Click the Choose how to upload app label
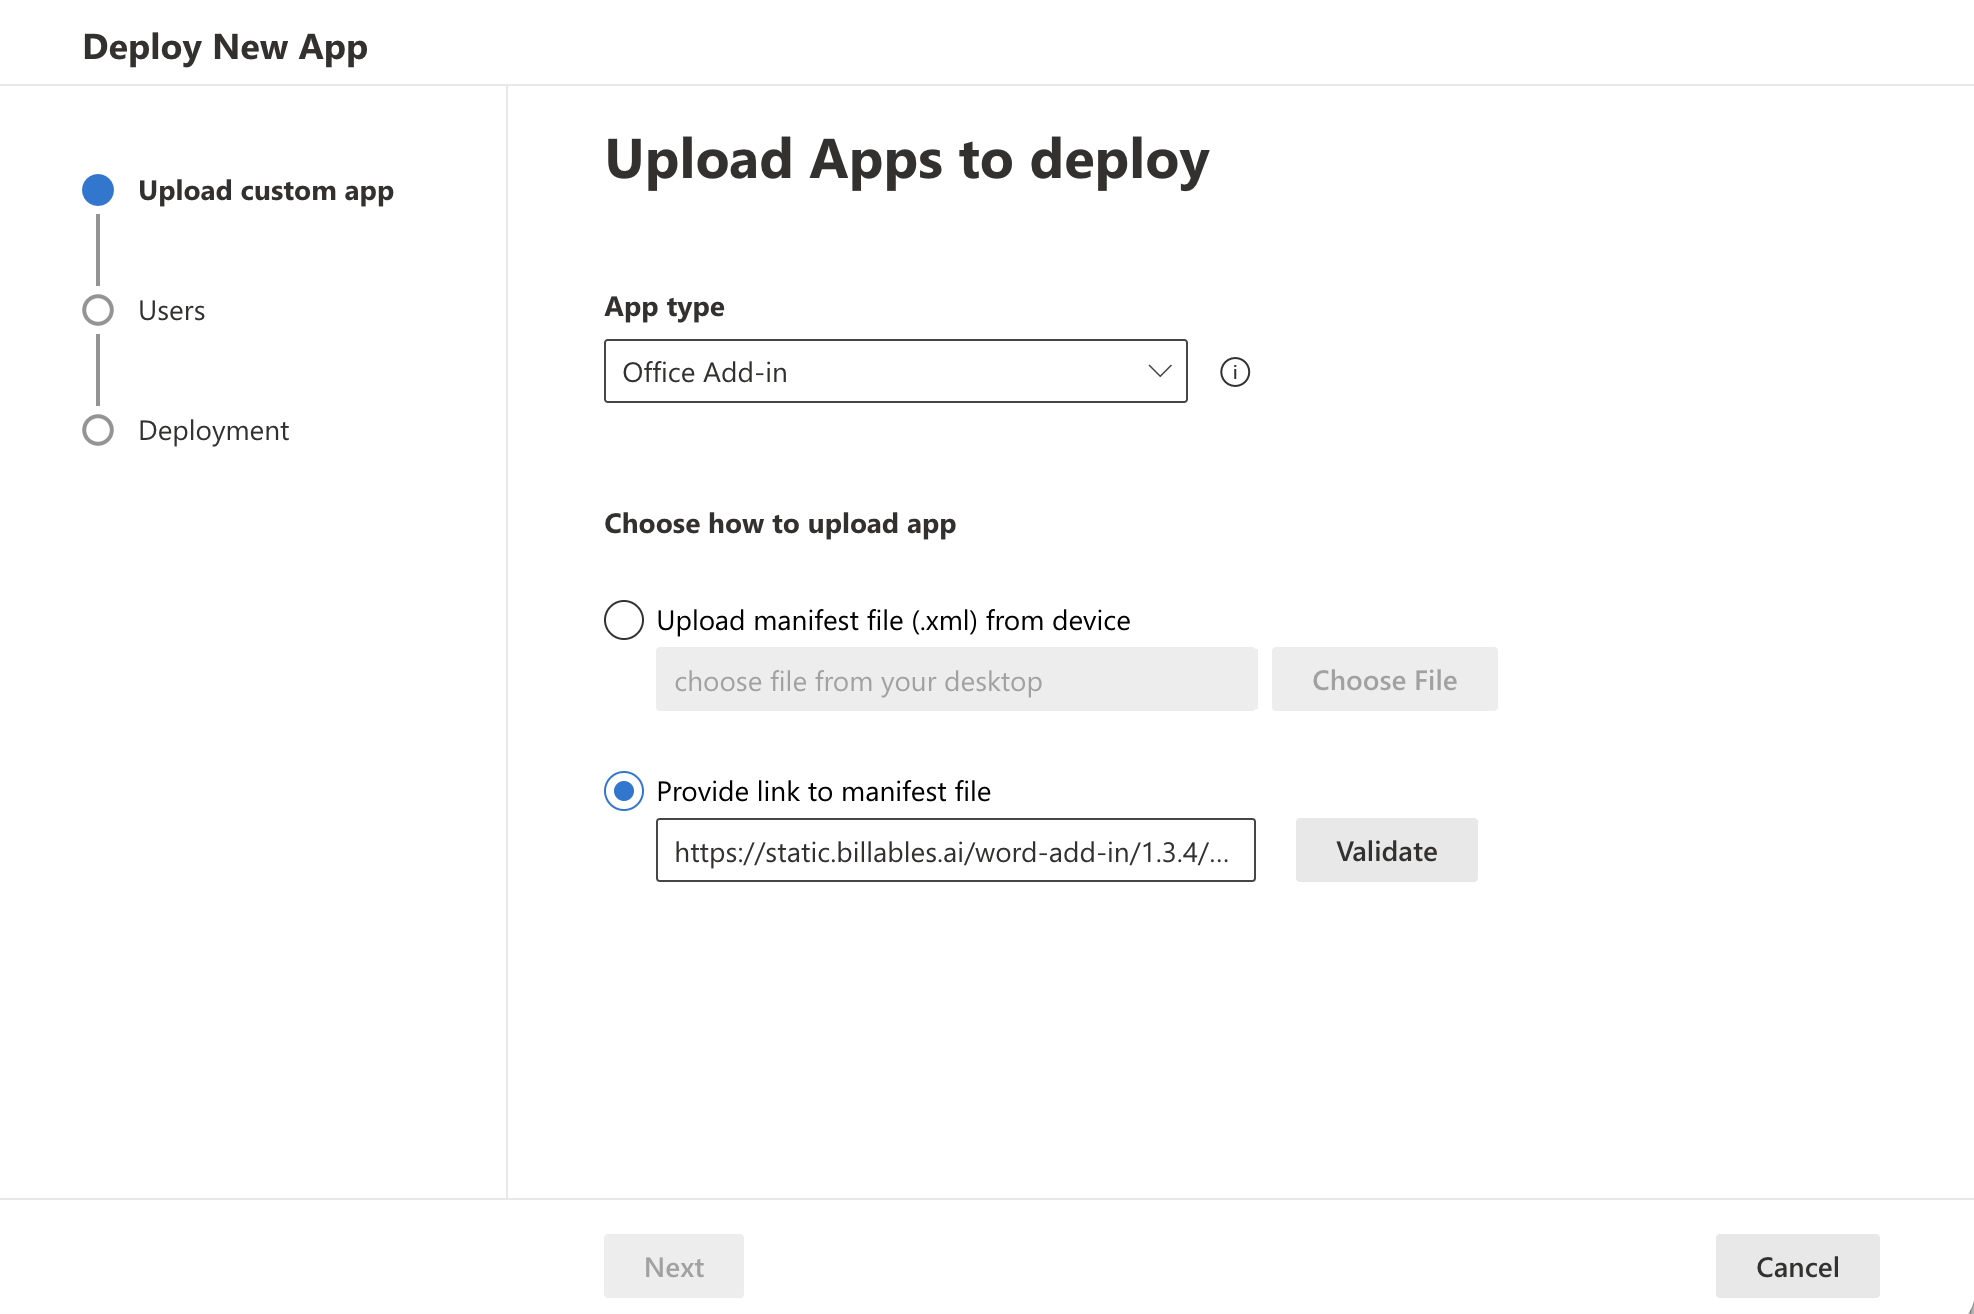 coord(779,524)
